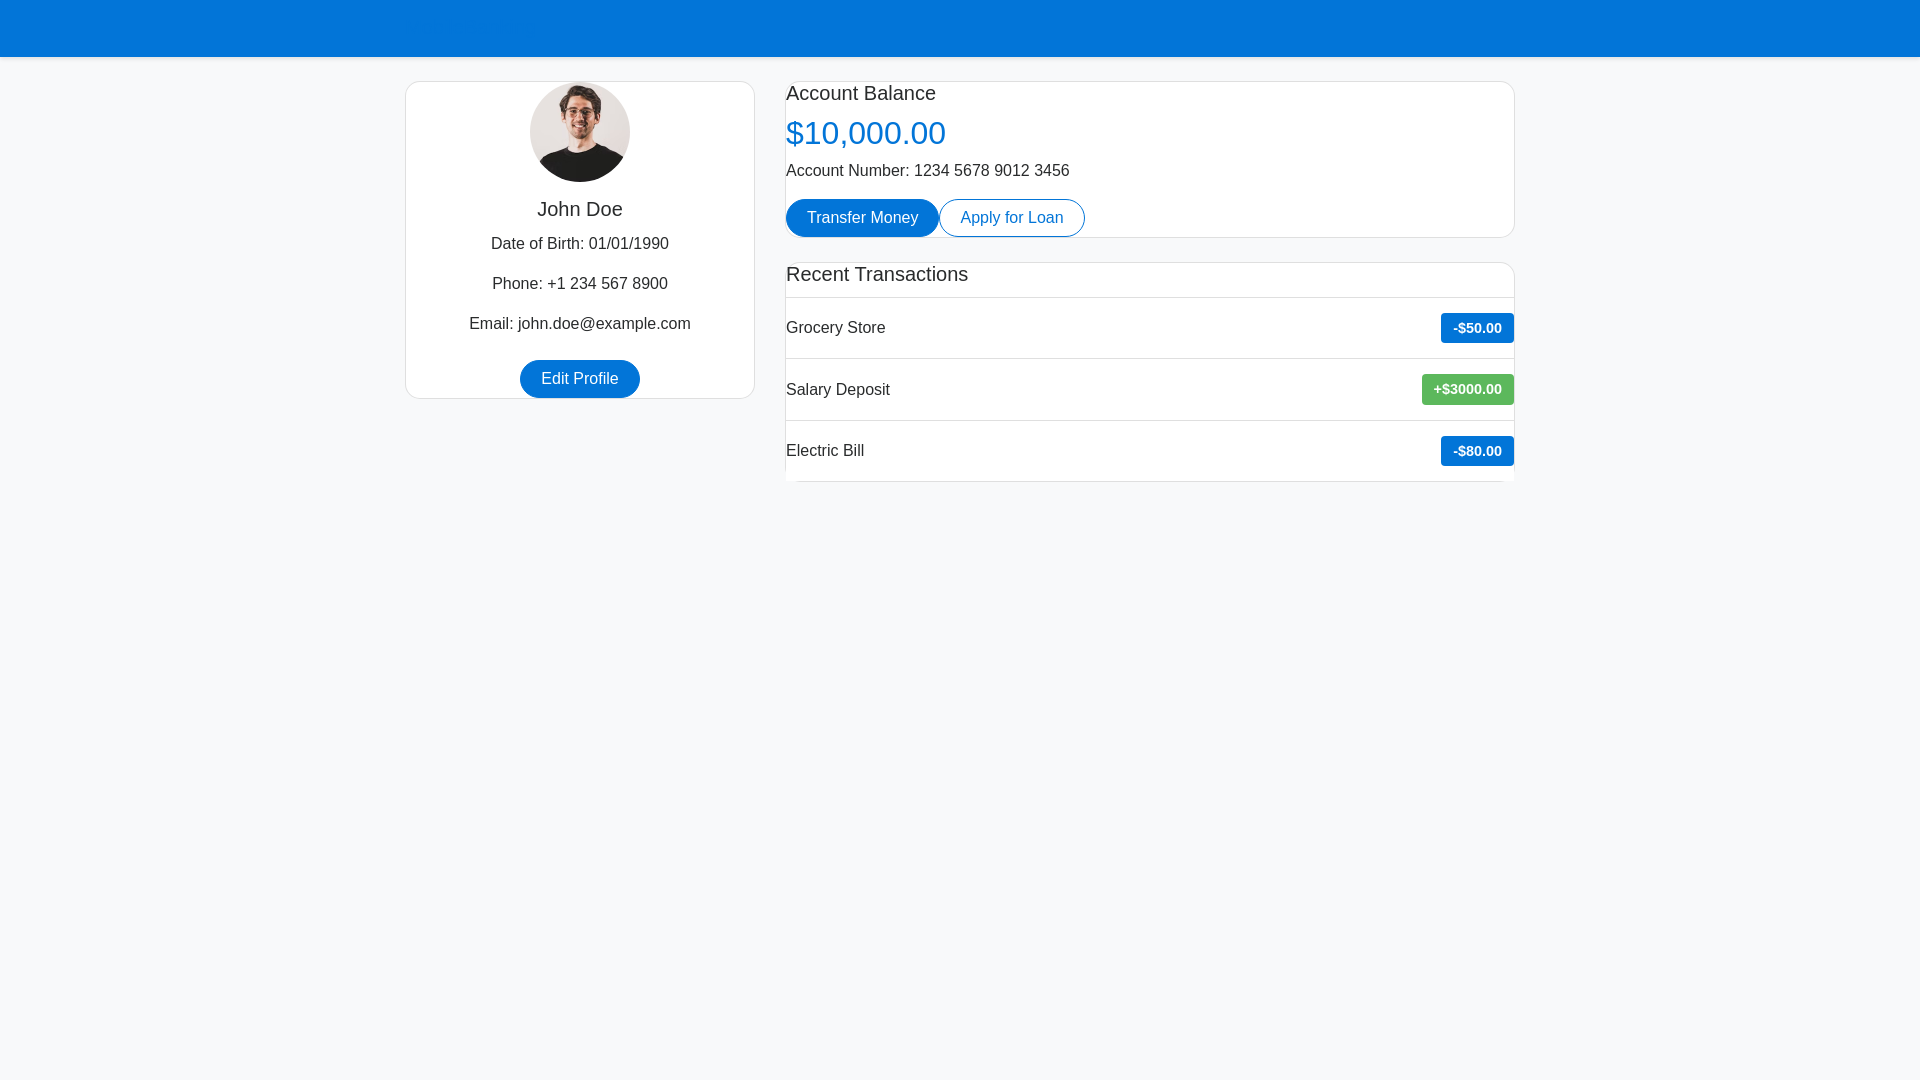Click the blue top navigation bar
1920x1080 pixels.
click(960, 28)
